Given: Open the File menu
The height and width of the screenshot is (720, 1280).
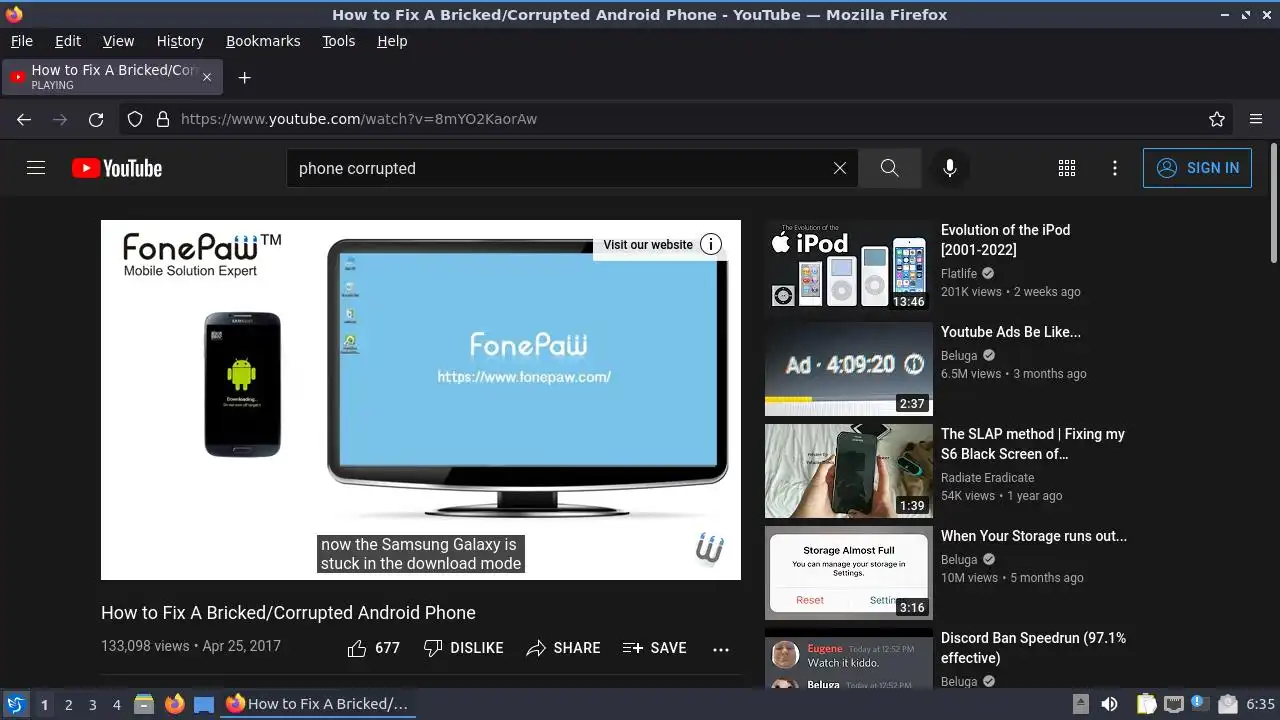Looking at the screenshot, I should [x=21, y=41].
